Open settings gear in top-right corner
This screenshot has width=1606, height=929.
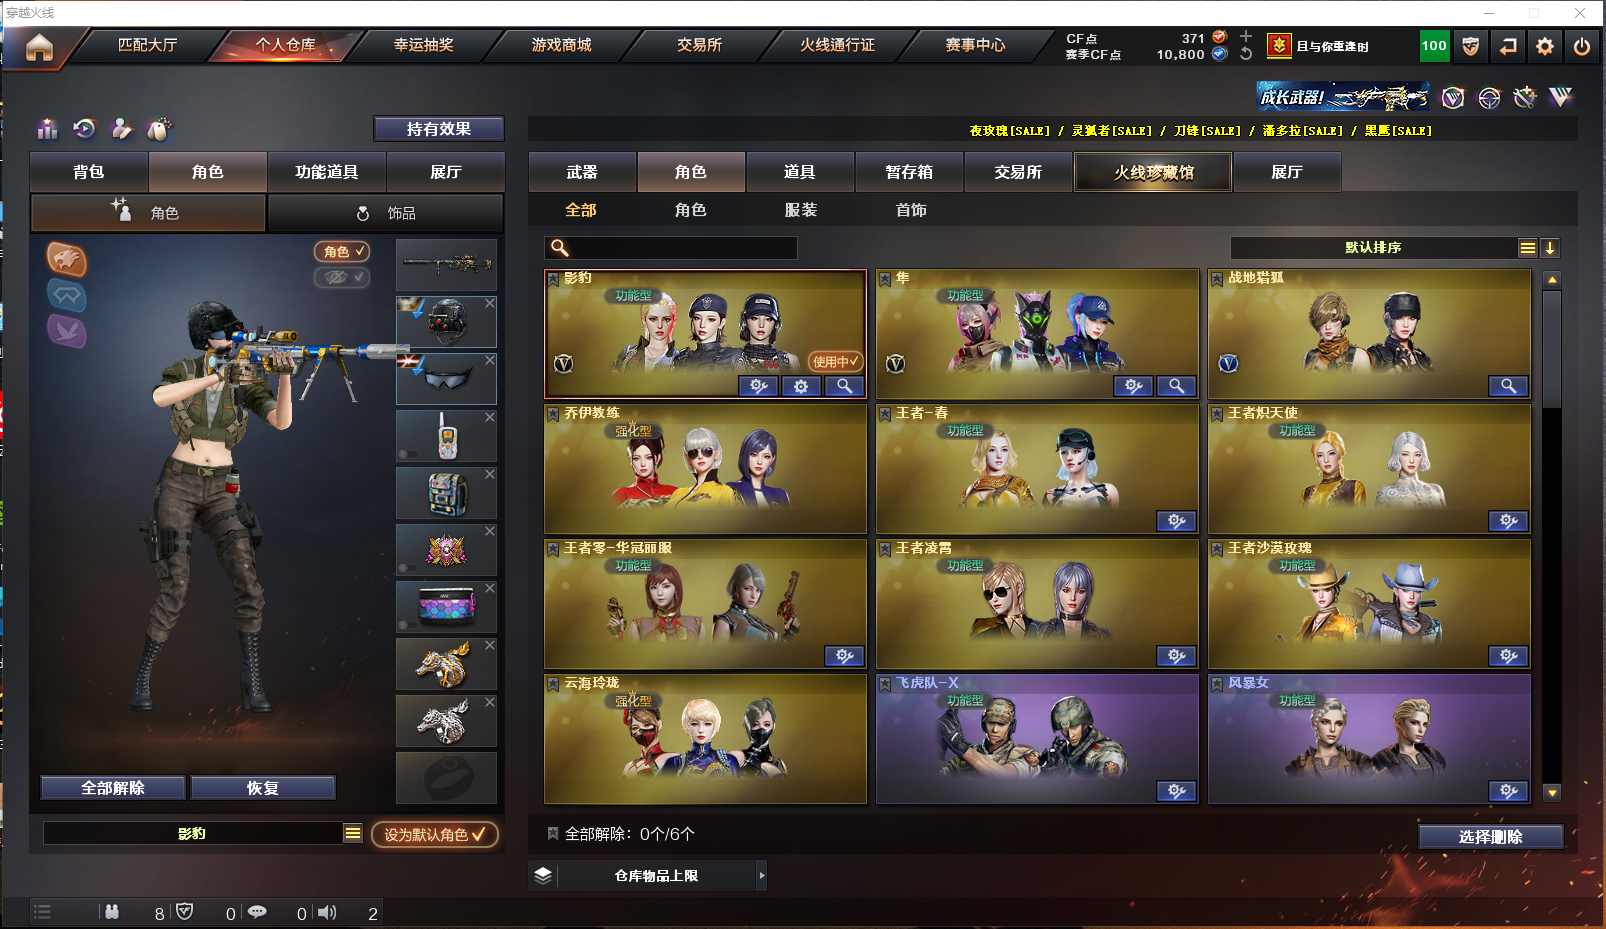1545,46
